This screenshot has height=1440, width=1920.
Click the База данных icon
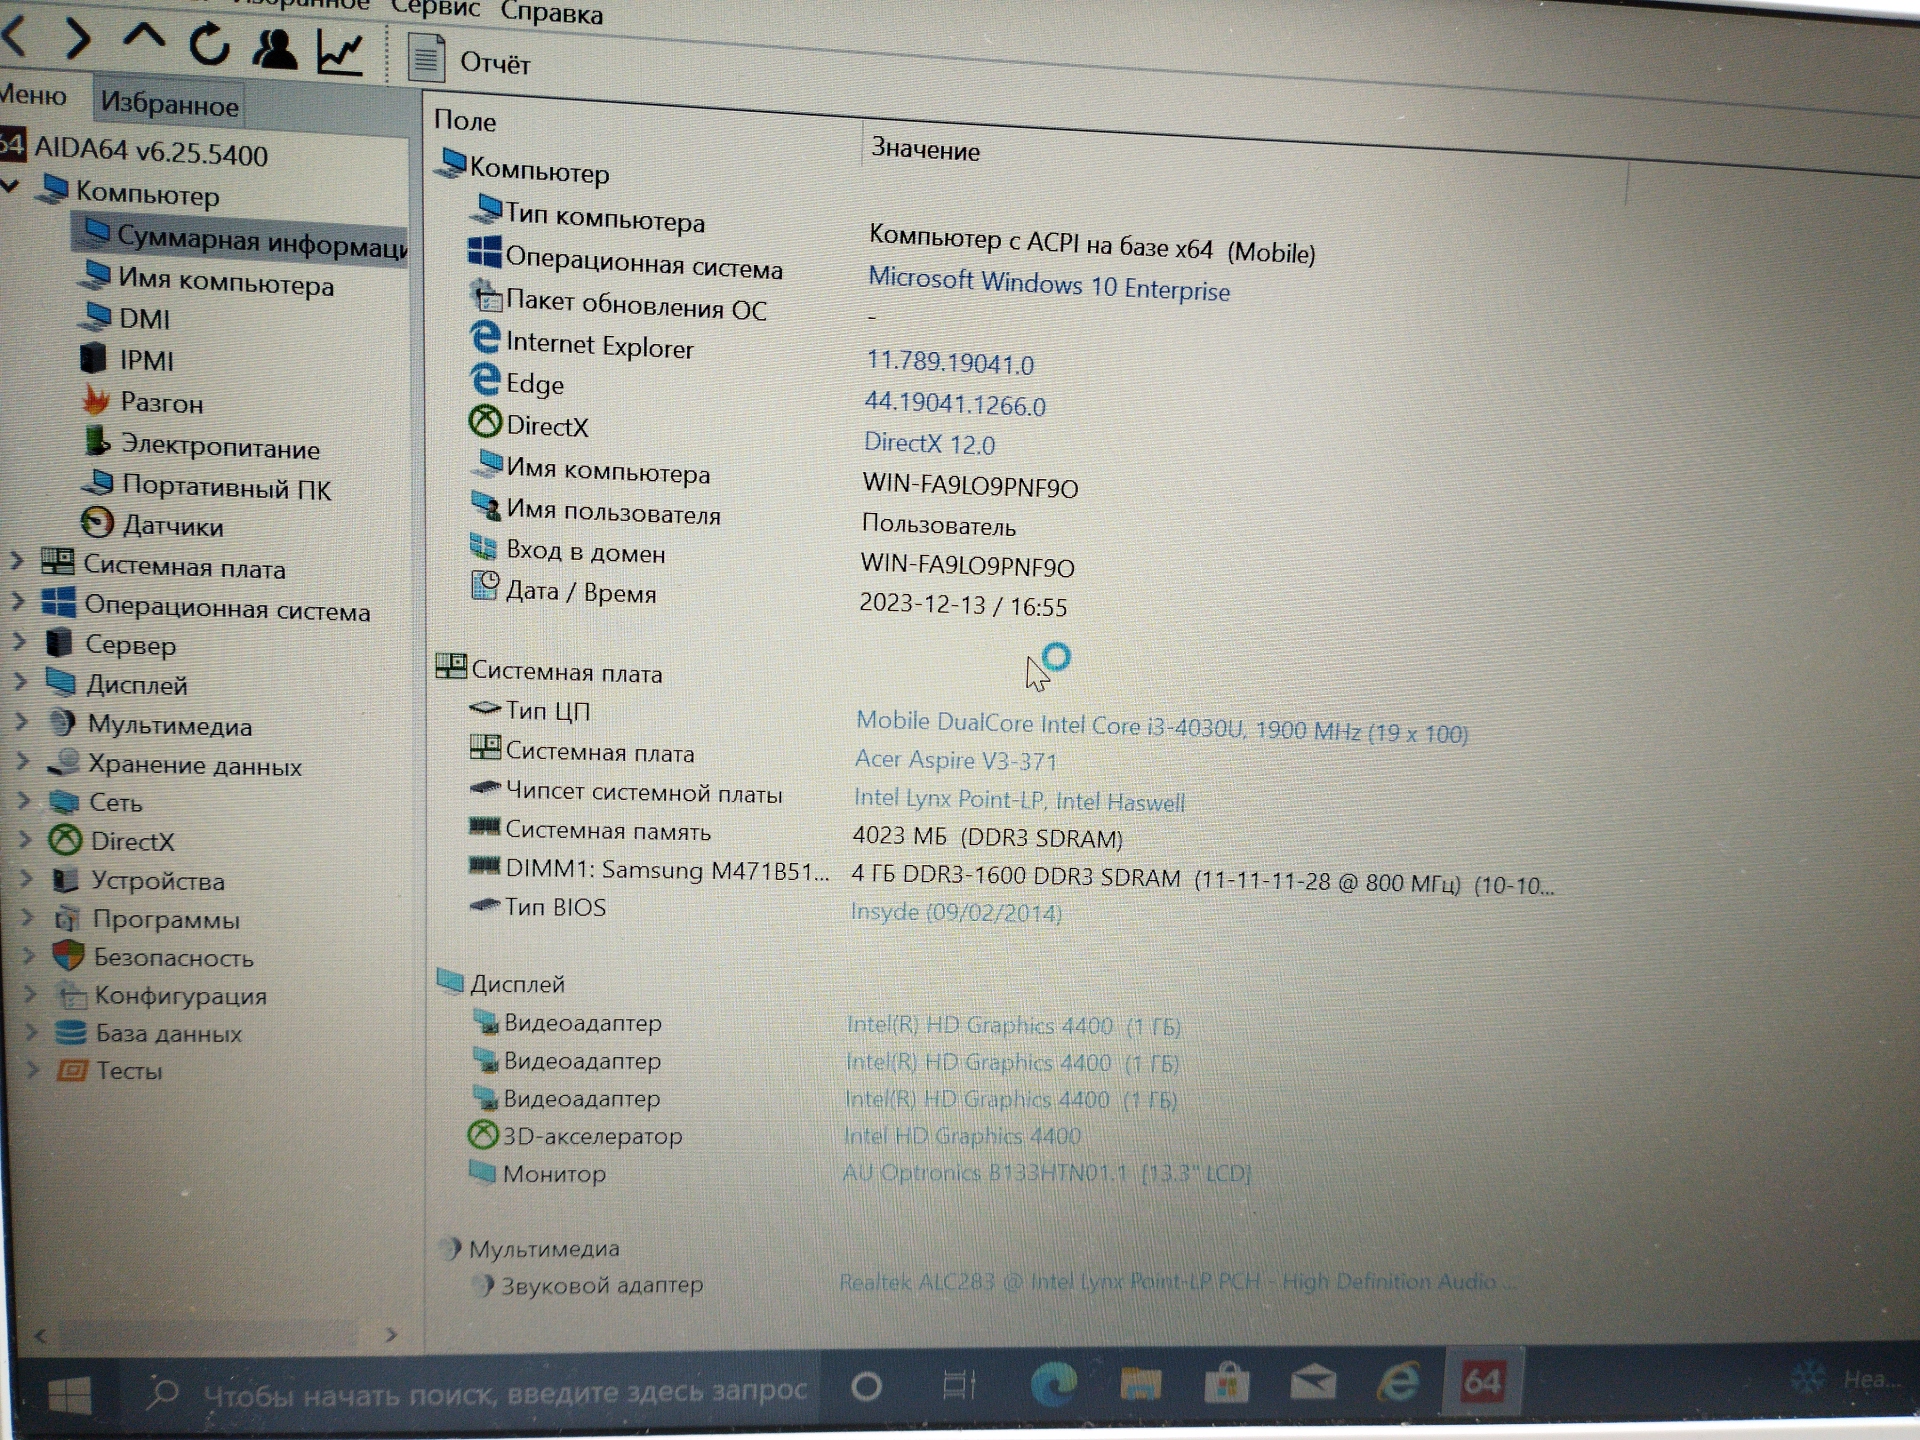tap(71, 1032)
